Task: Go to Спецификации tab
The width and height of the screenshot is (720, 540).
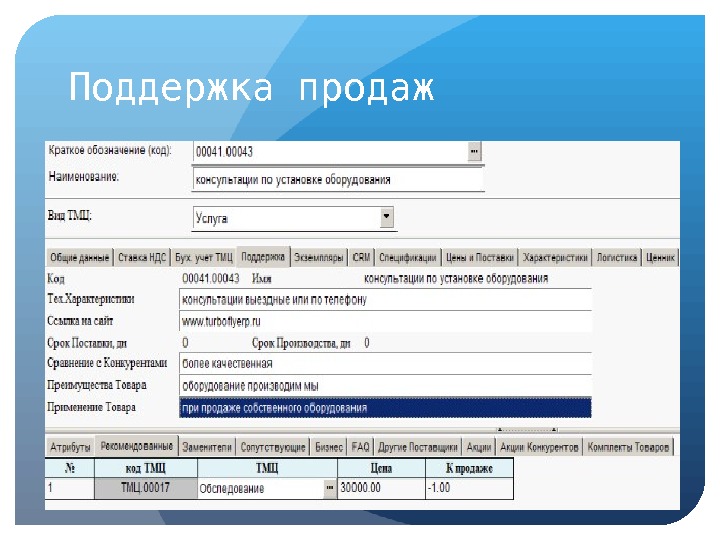Action: pyautogui.click(x=408, y=258)
